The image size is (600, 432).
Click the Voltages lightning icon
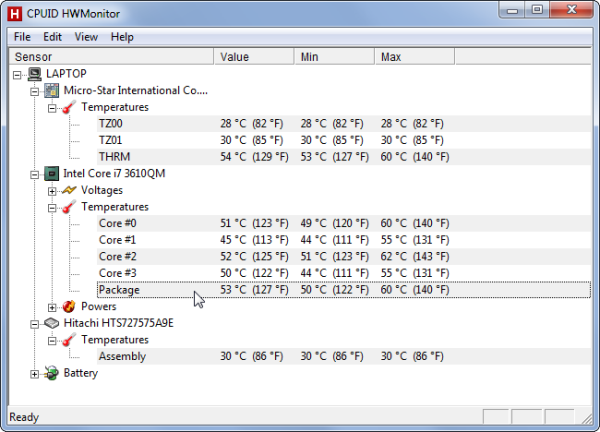click(x=69, y=190)
